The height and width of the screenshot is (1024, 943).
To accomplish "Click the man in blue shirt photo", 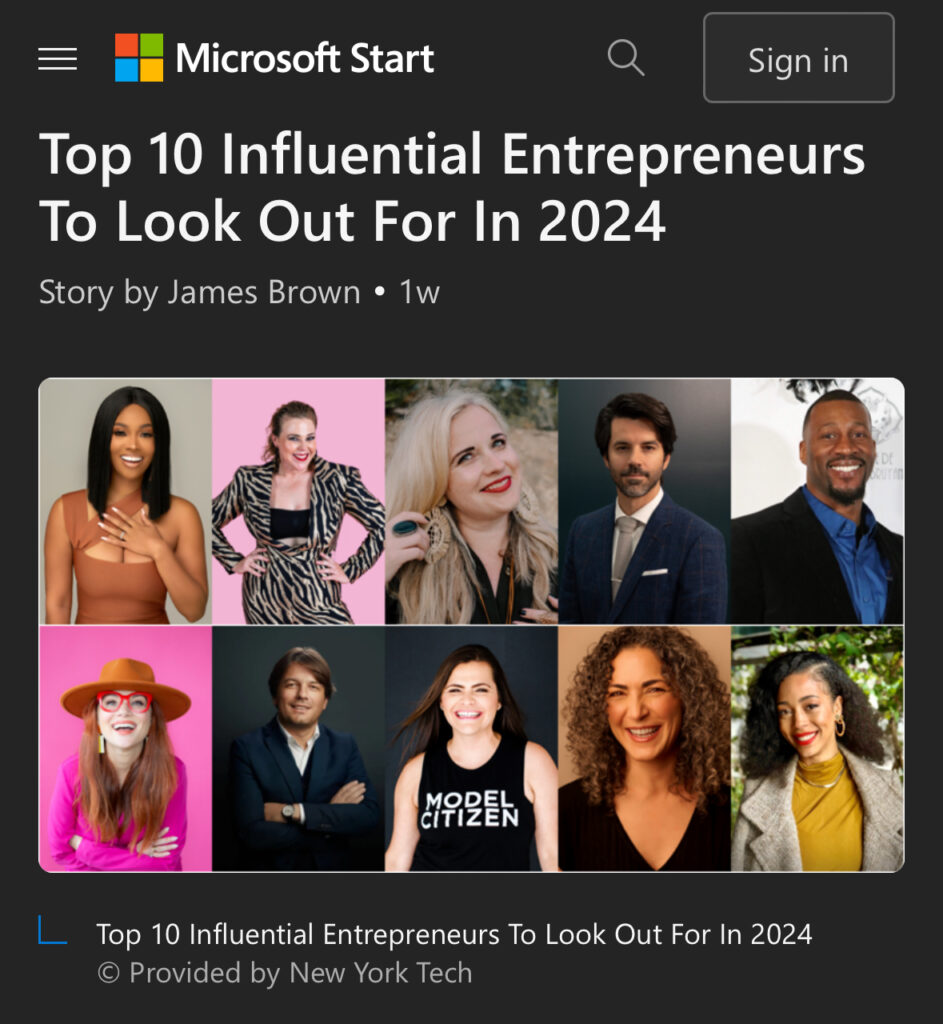I will (817, 502).
